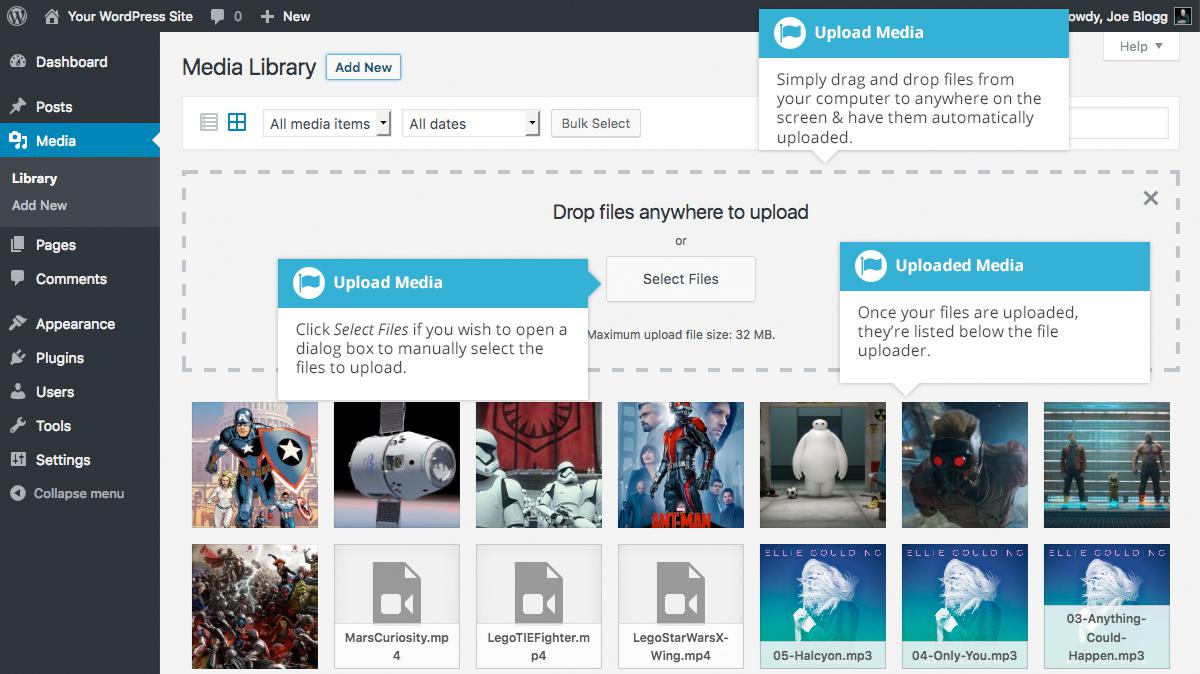Select the LegoTIEFighter.mp4 video item
Screen dimensions: 1200x674
click(539, 607)
